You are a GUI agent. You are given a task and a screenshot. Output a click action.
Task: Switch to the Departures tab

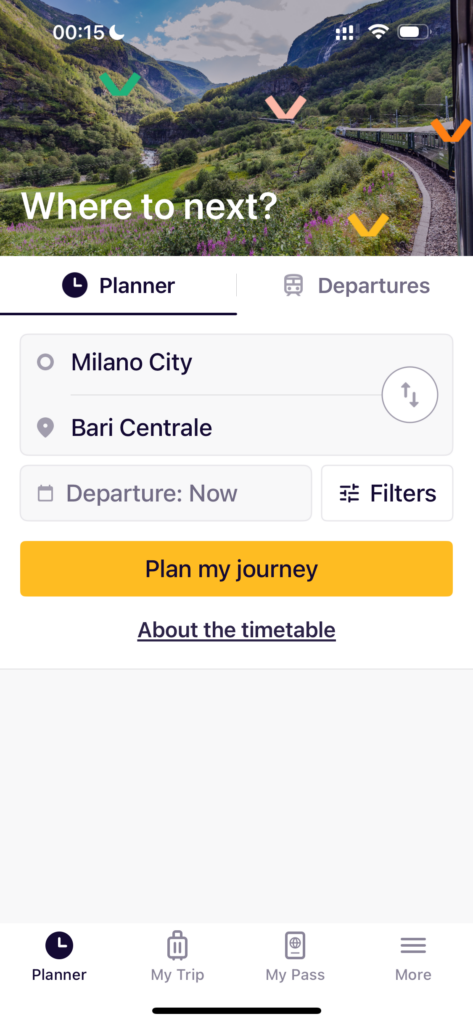(355, 285)
